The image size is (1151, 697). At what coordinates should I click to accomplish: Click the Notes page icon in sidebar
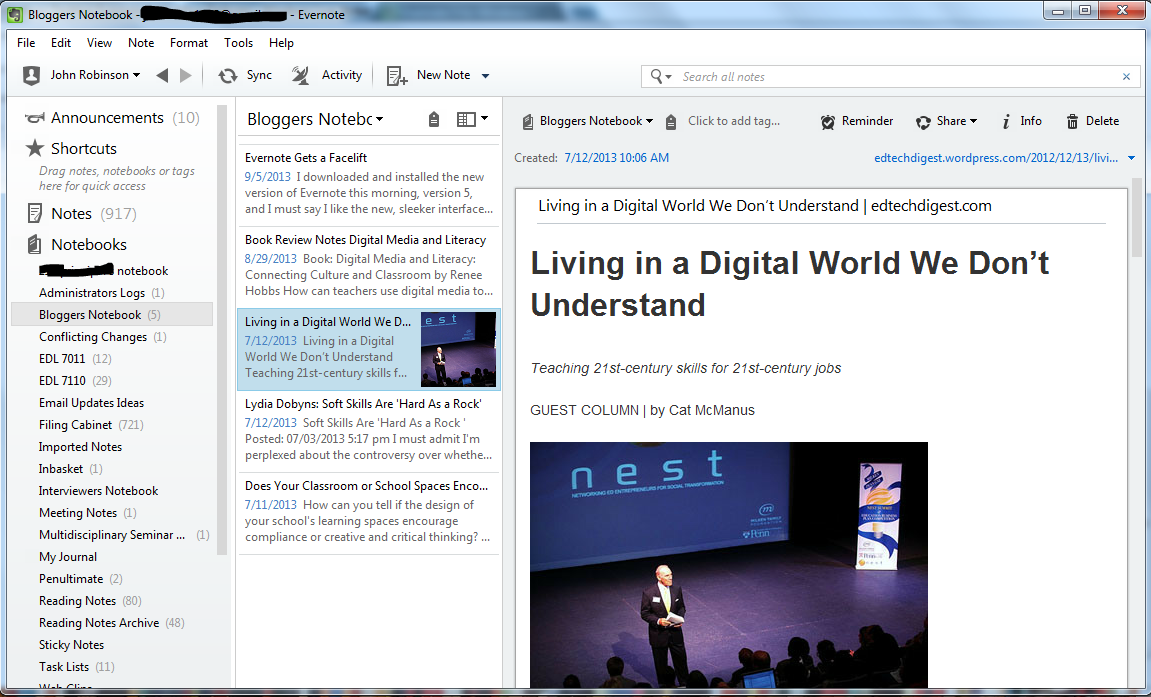(x=35, y=214)
